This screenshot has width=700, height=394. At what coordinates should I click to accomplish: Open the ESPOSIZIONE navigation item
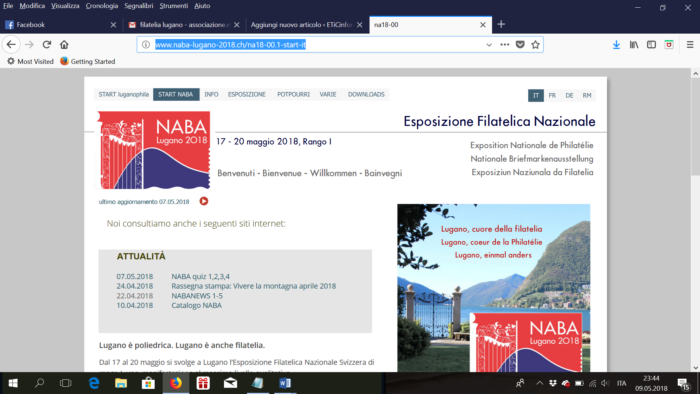(x=246, y=95)
